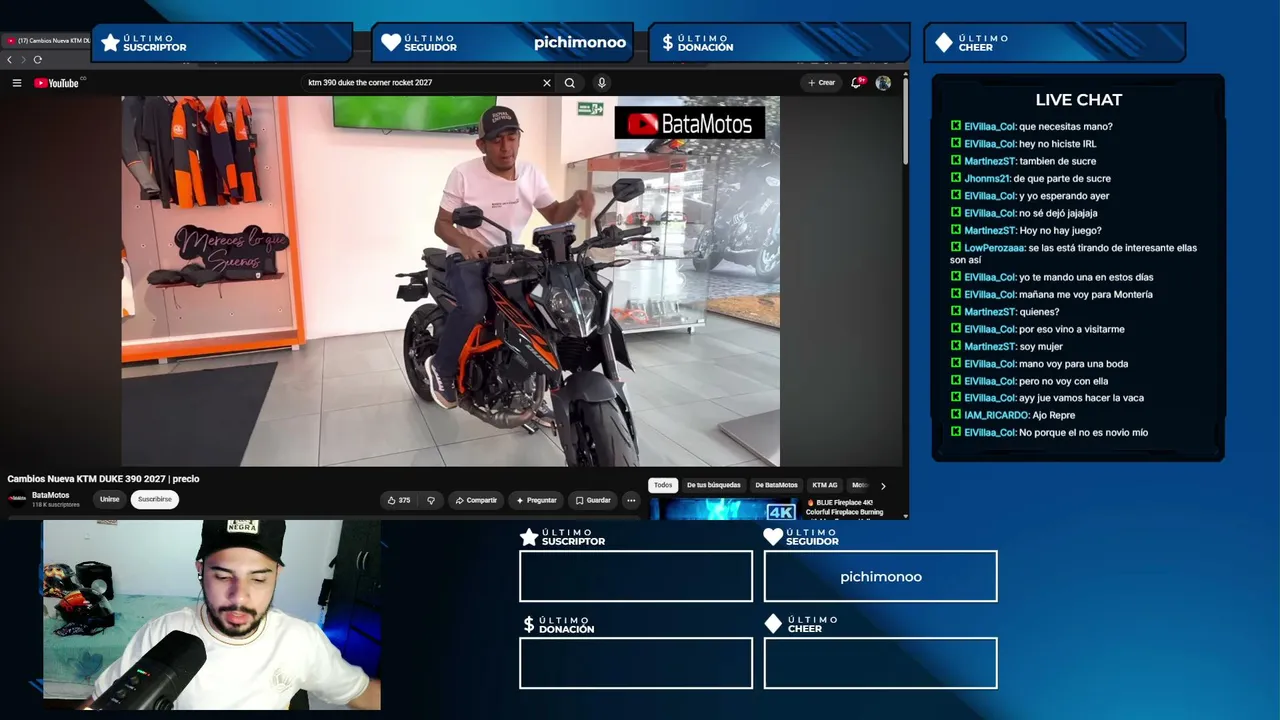Image resolution: width=1280 pixels, height=720 pixels.
Task: Open the YouTube account avatar menu
Action: pyautogui.click(x=883, y=83)
